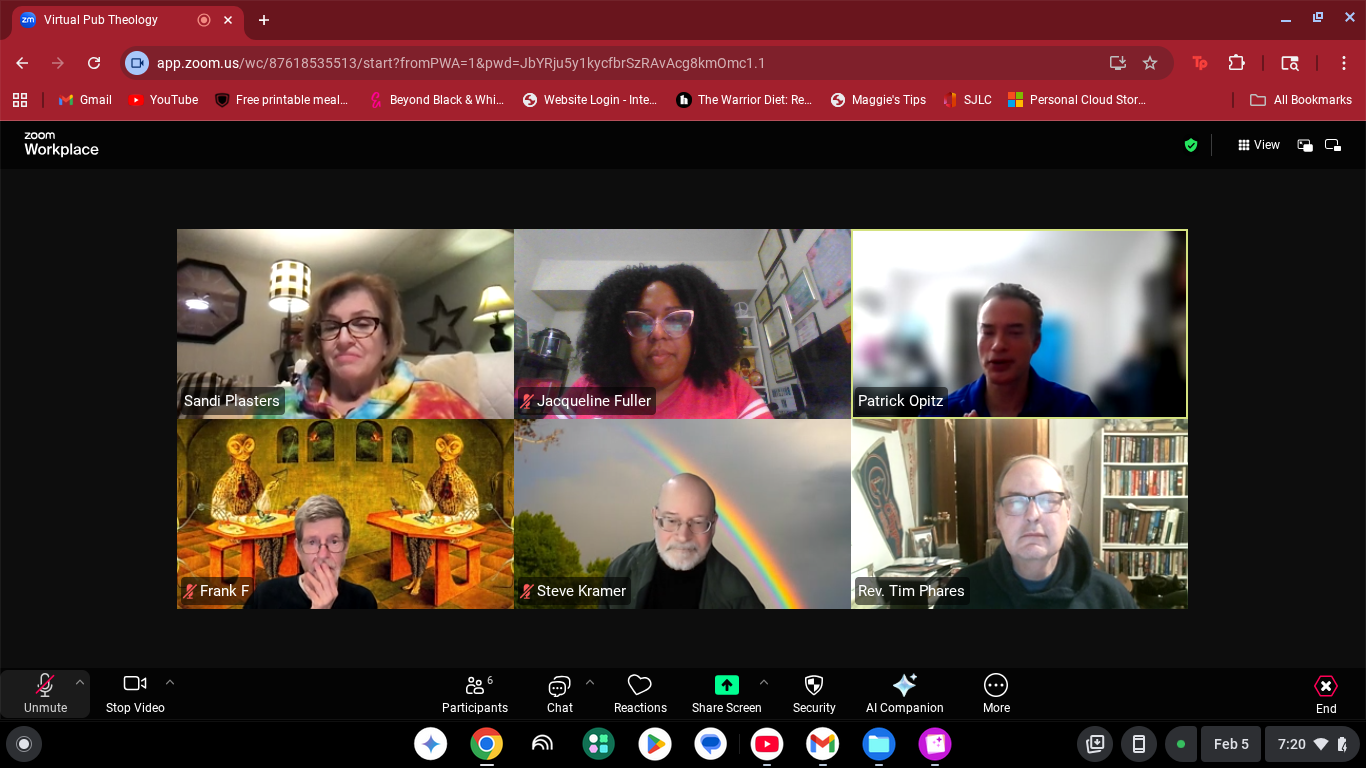The image size is (1366, 768).
Task: Open the Security options
Action: 814,693
